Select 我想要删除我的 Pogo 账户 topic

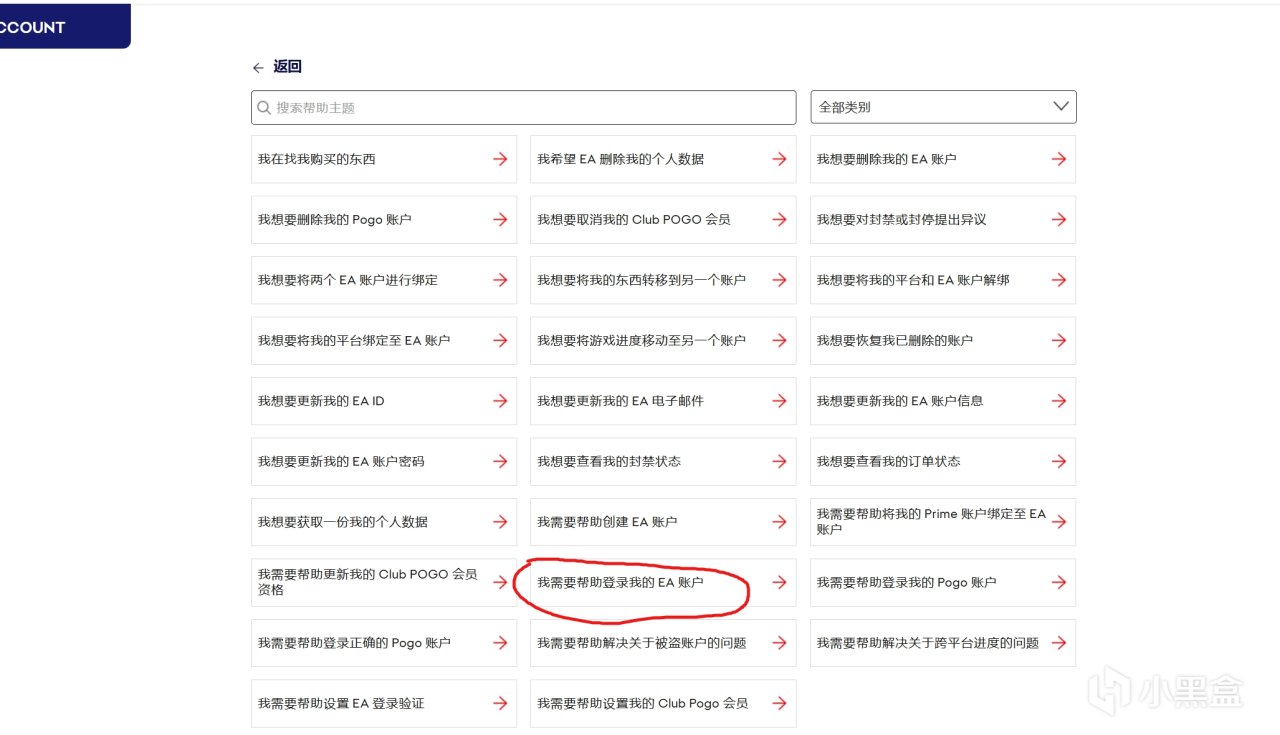click(x=384, y=220)
